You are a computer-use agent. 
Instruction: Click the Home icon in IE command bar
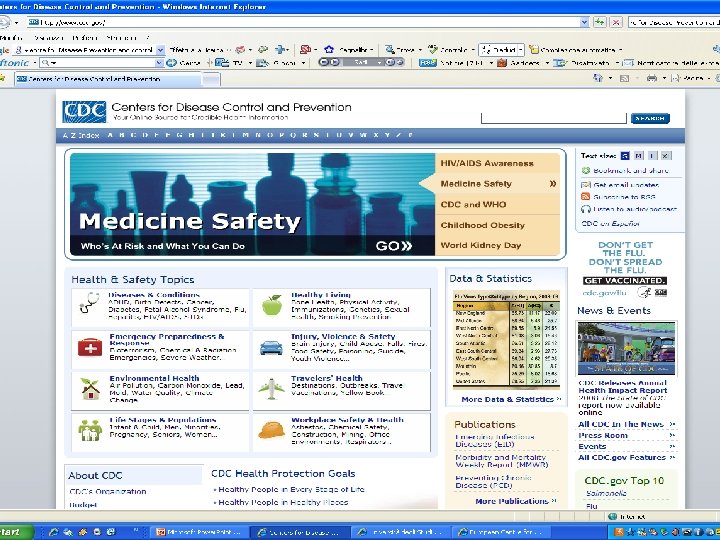tap(598, 78)
